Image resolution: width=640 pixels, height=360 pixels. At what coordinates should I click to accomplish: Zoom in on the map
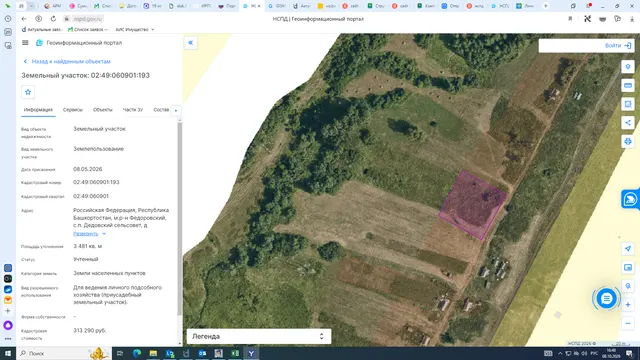coord(628,304)
